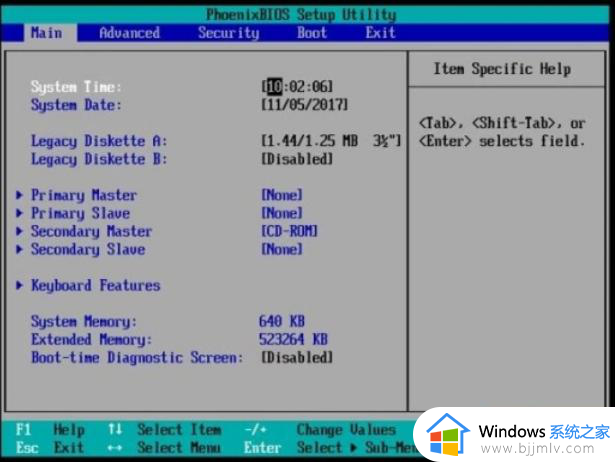
Task: Switch to the Advanced menu
Action: pyautogui.click(x=129, y=33)
